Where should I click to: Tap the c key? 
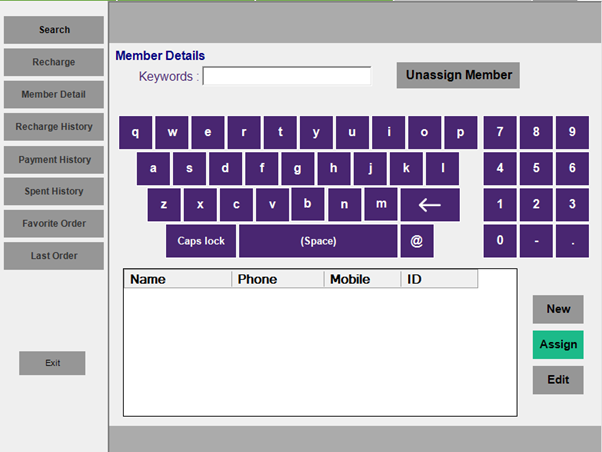[236, 205]
